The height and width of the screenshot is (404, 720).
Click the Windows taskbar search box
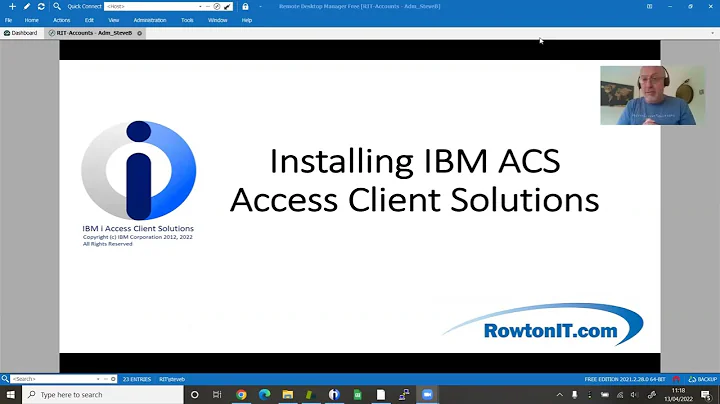(103, 395)
